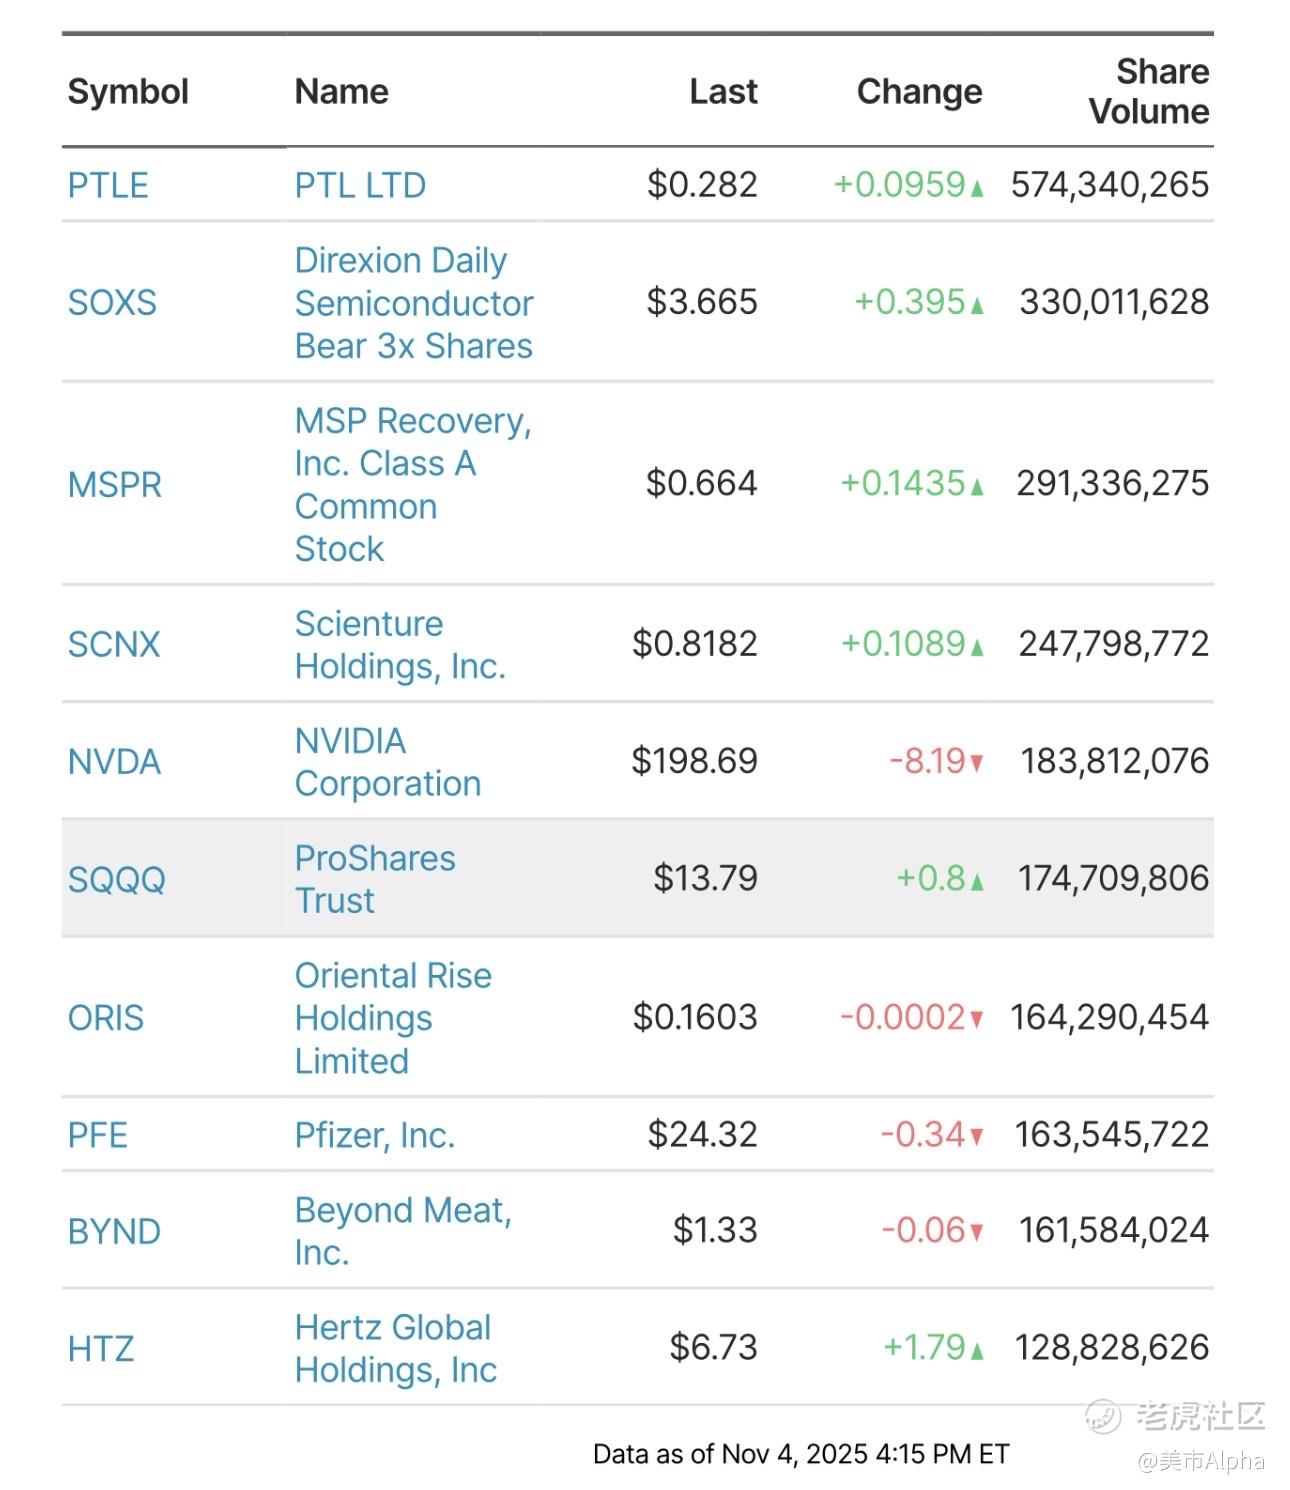Open Oriental Rise Holdings Limited link

coord(392,1017)
